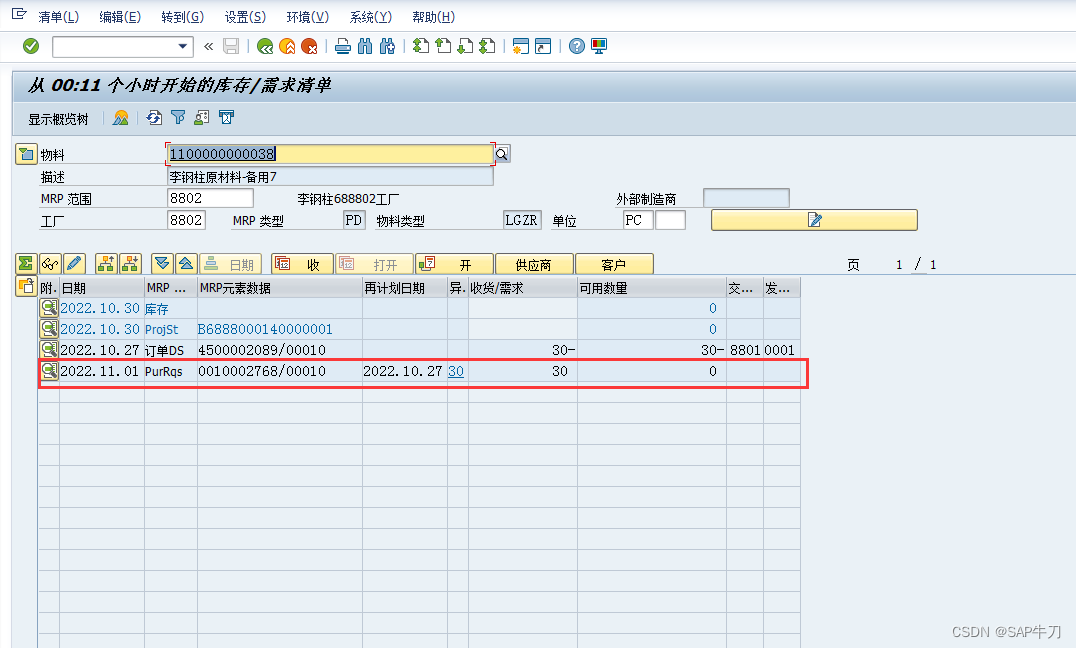Click the 工厂 plant field with 8802
1076x648 pixels.
click(x=187, y=220)
